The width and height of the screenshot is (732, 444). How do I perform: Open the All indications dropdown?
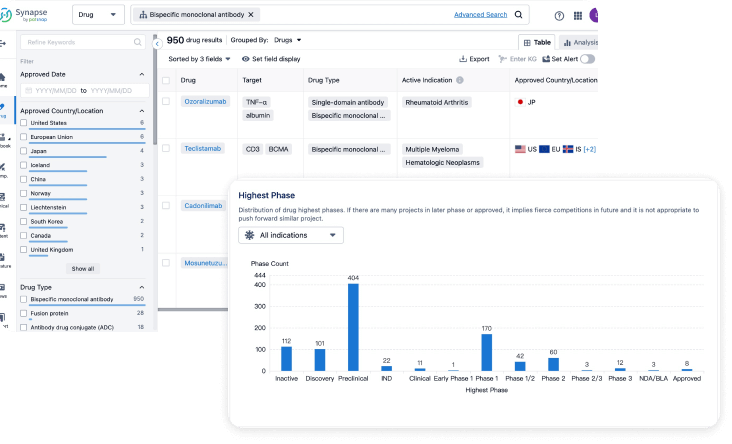point(290,235)
